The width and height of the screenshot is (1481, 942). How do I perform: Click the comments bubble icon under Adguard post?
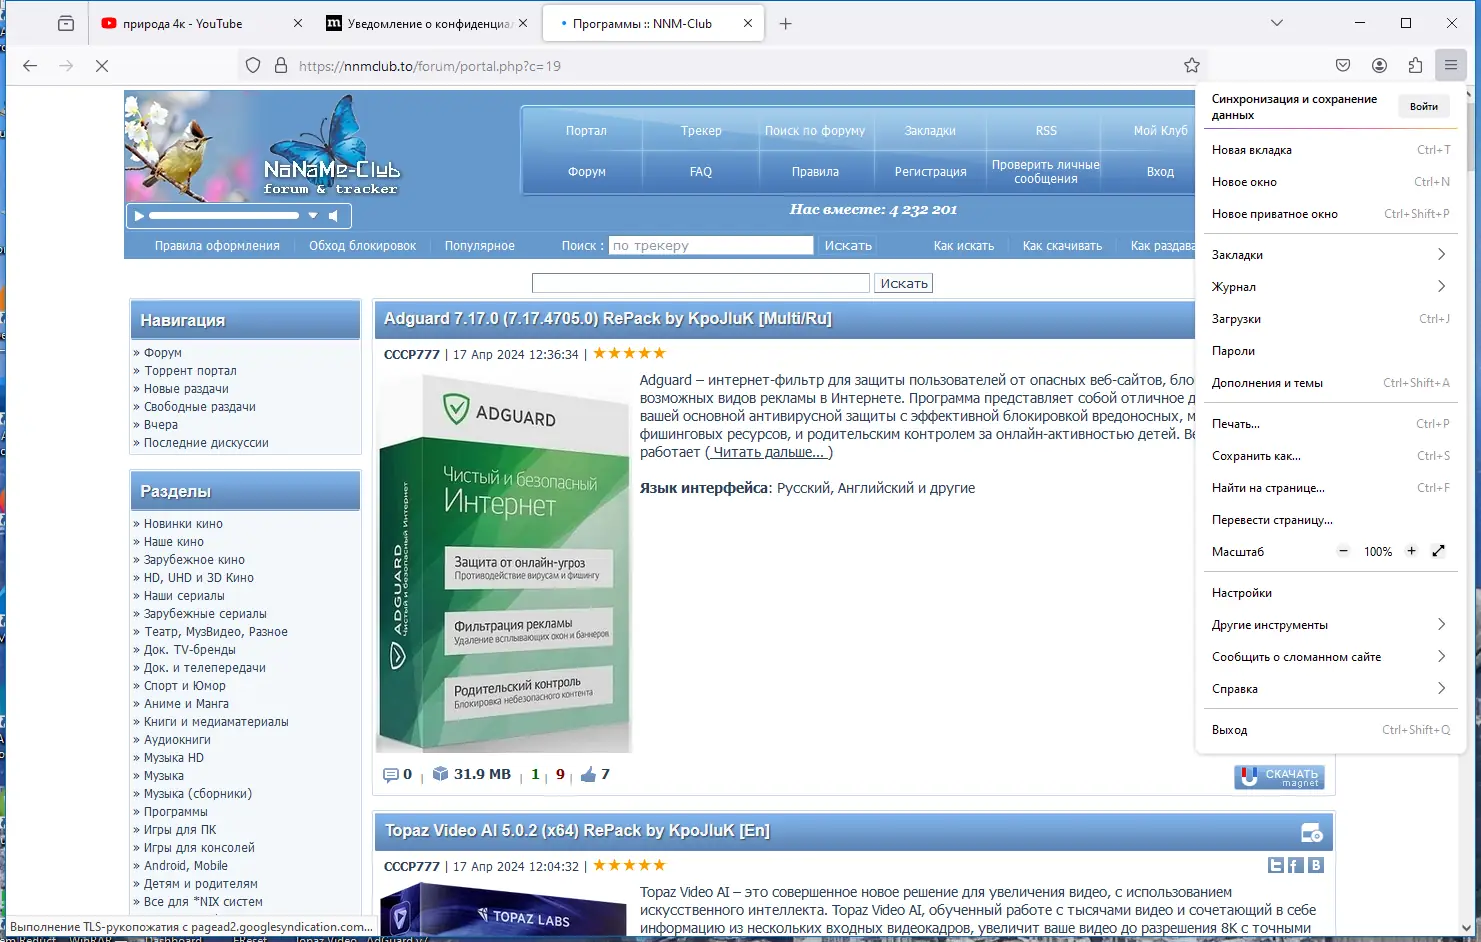coord(391,775)
